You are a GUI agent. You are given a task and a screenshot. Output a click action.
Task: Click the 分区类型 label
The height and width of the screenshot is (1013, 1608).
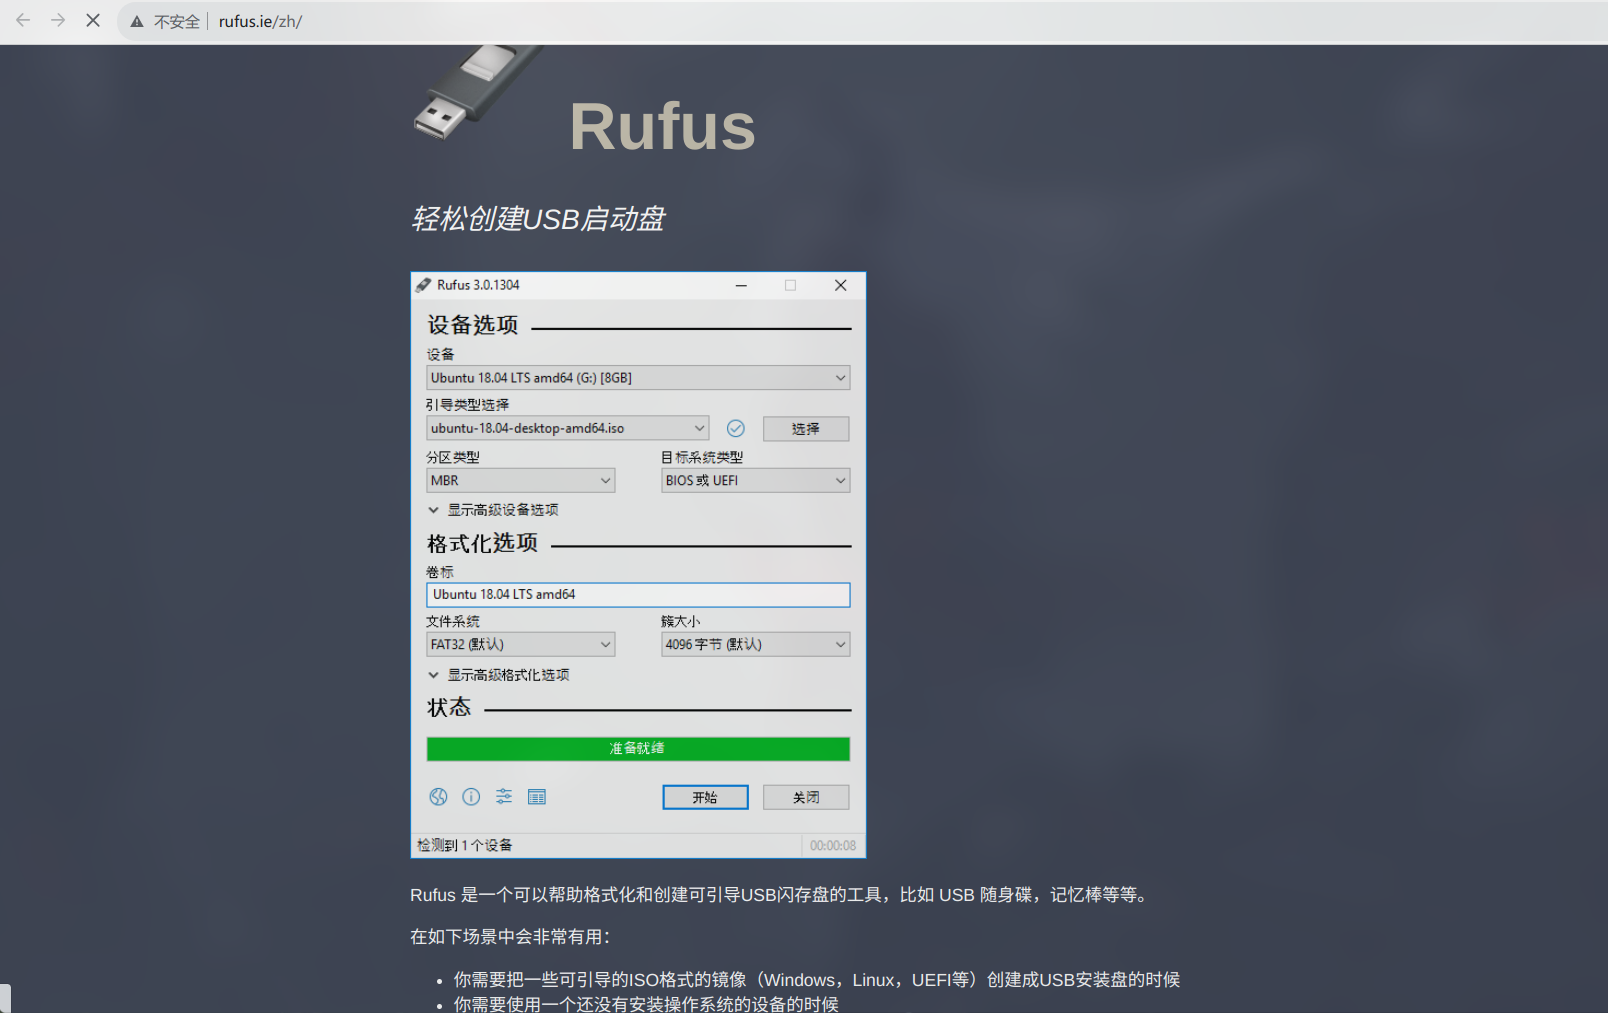453,457
